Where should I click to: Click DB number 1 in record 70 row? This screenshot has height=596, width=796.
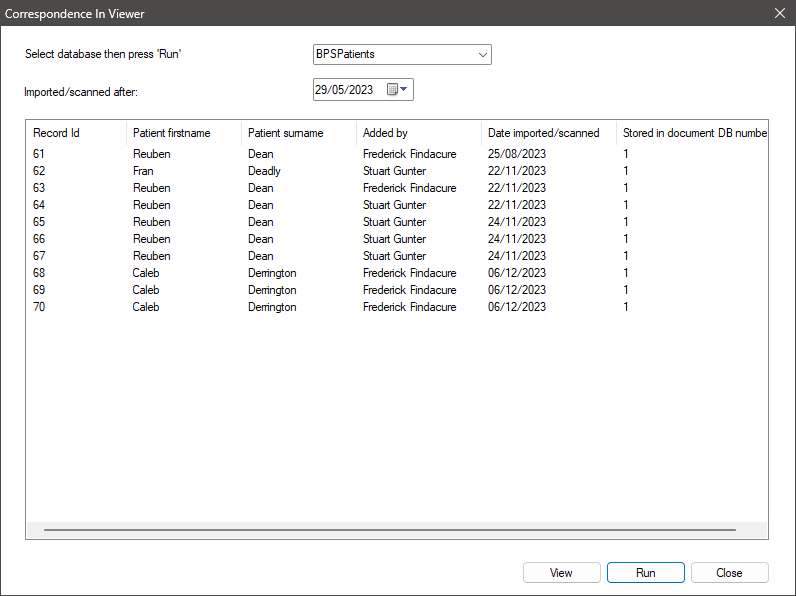click(626, 307)
